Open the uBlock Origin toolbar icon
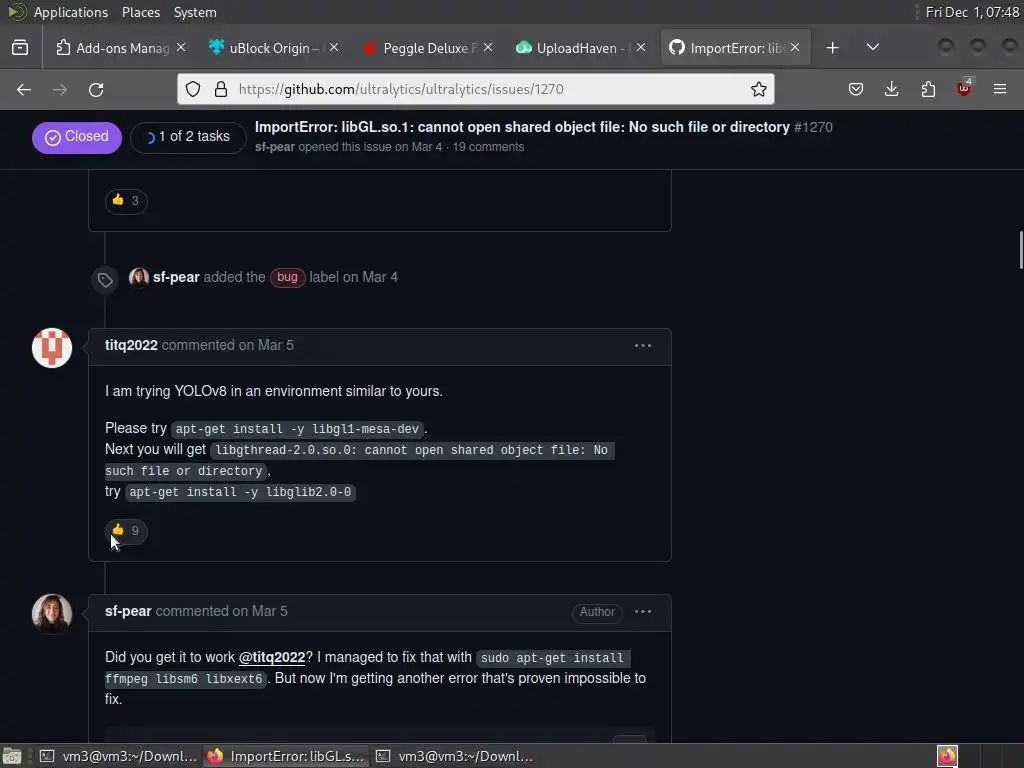The image size is (1024, 768). [964, 88]
